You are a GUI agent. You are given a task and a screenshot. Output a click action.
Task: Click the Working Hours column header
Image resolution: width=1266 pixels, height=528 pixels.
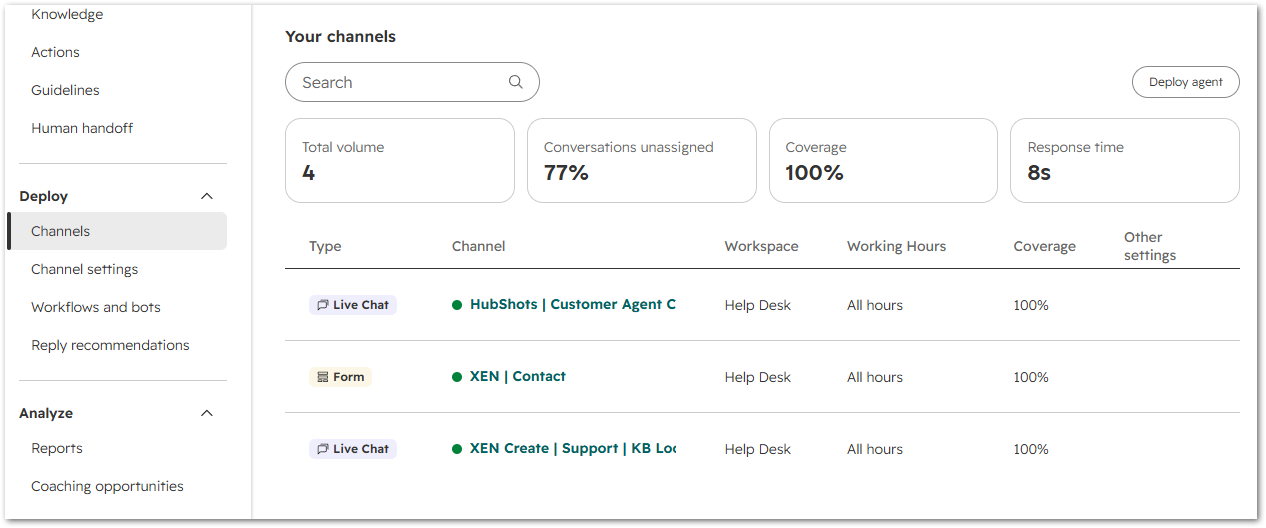[896, 246]
